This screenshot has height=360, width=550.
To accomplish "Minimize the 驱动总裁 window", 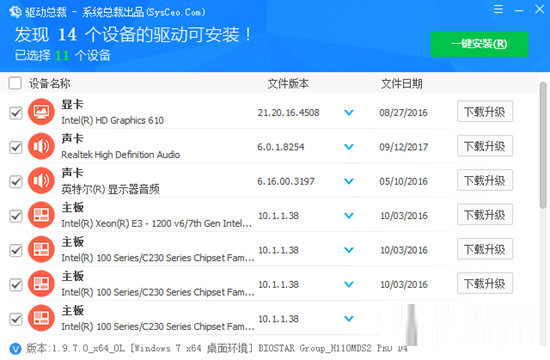I will pos(519,10).
